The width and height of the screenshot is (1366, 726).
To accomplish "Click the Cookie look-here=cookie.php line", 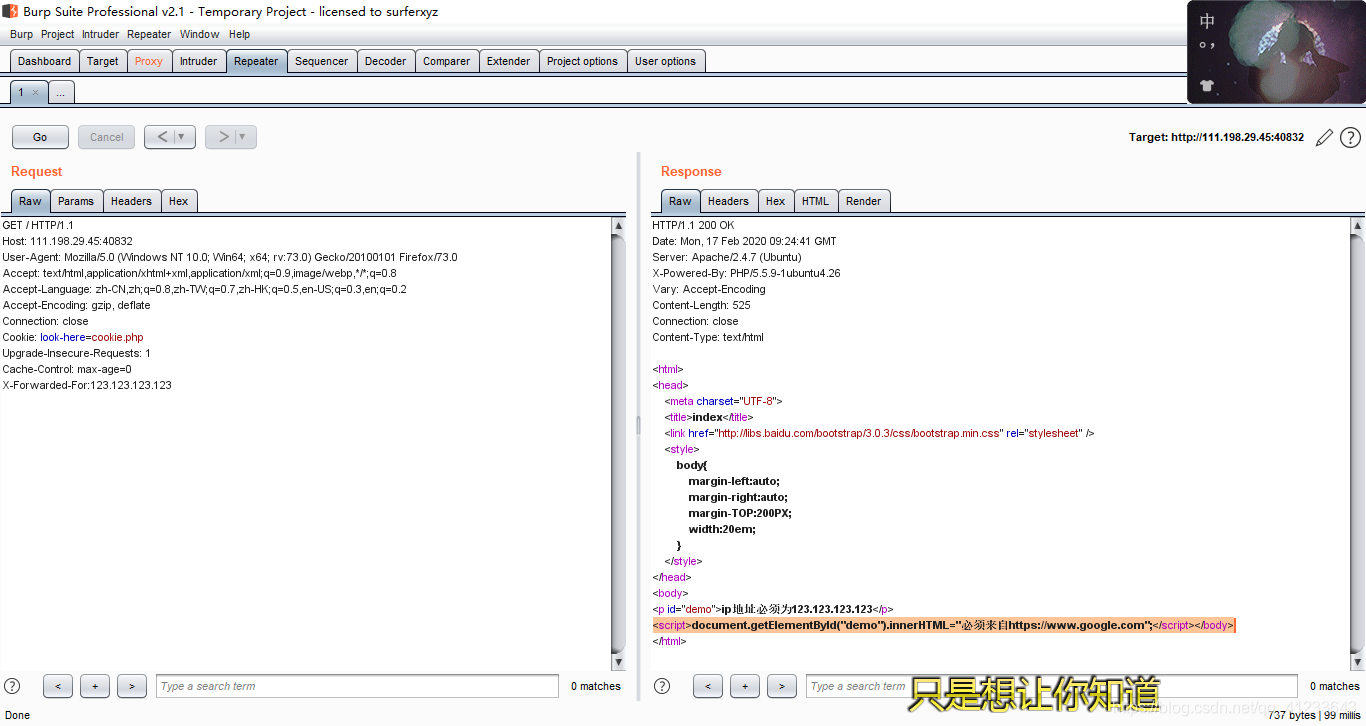I will [73, 337].
